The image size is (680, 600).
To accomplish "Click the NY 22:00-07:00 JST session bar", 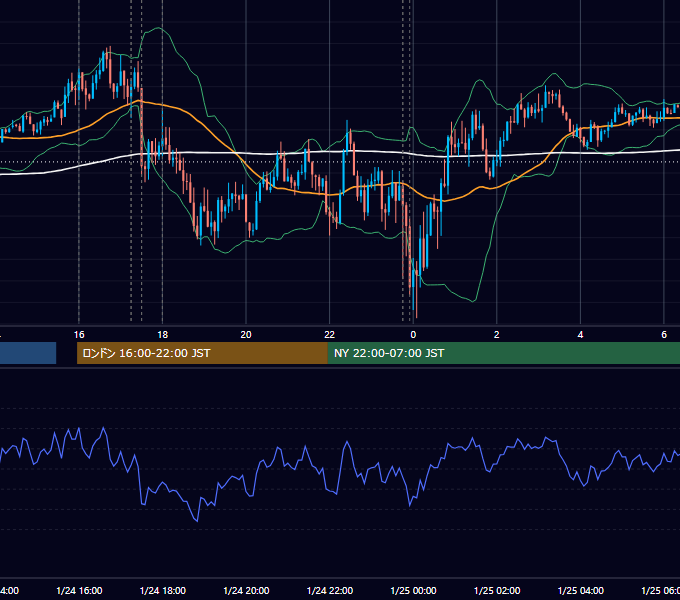I will pos(504,353).
